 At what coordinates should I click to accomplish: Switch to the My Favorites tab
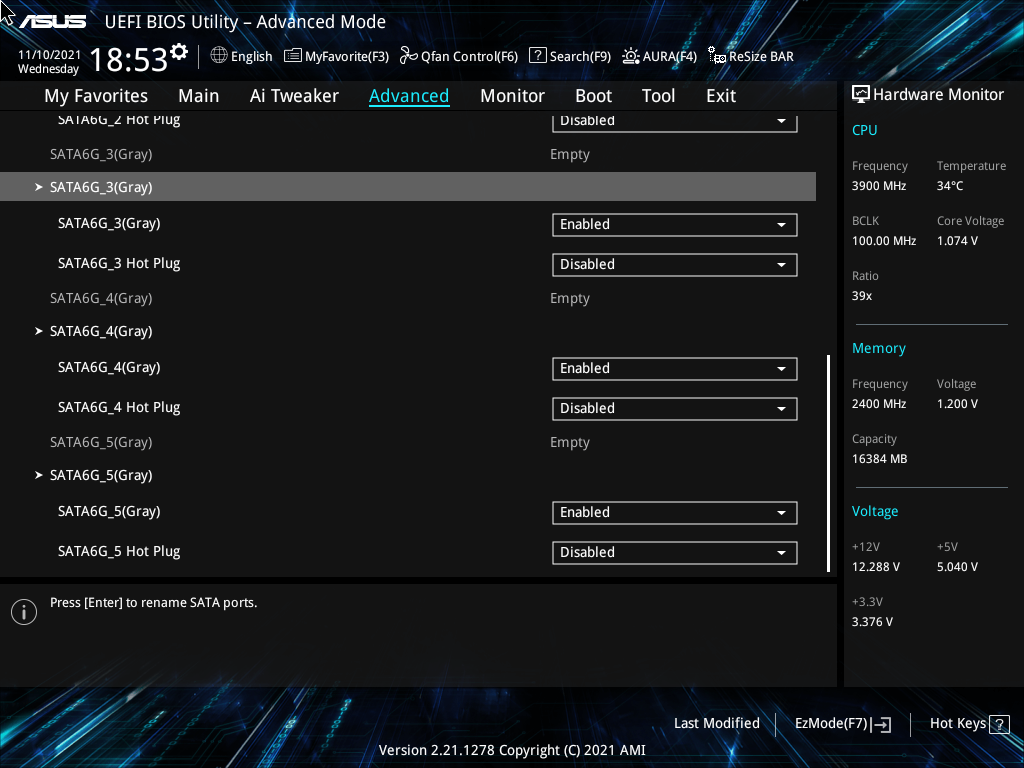click(x=96, y=96)
